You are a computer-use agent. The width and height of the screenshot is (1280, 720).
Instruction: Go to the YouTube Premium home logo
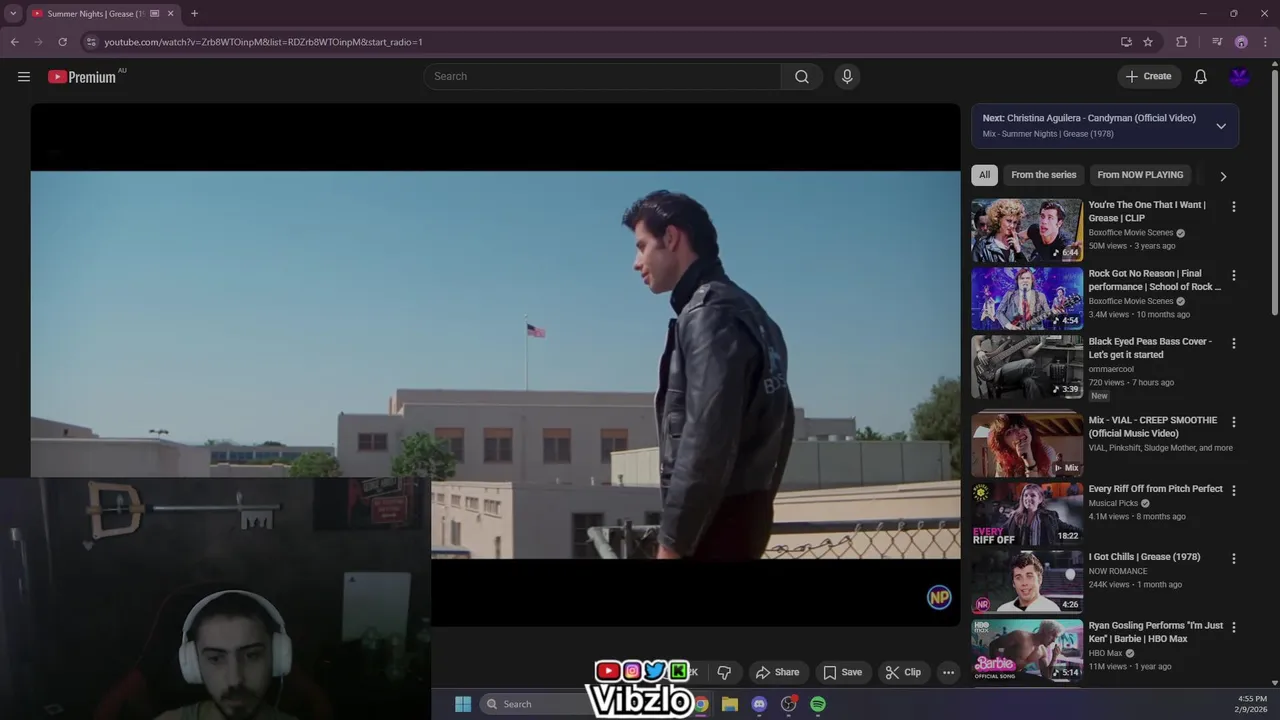pyautogui.click(x=82, y=77)
